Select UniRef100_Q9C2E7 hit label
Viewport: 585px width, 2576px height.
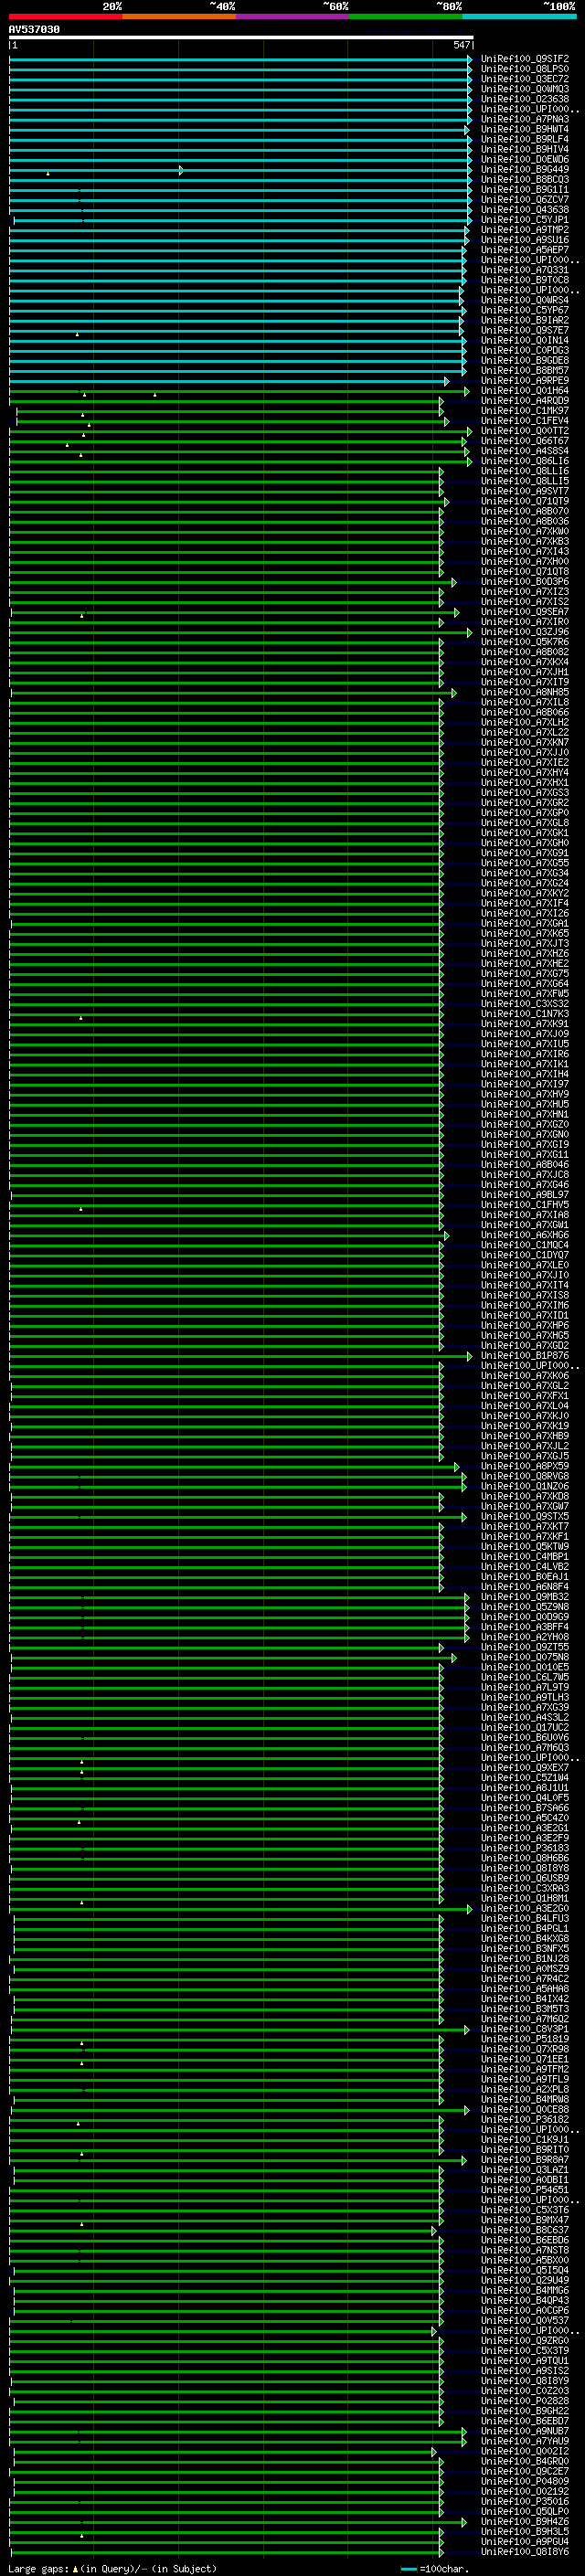point(524,2471)
